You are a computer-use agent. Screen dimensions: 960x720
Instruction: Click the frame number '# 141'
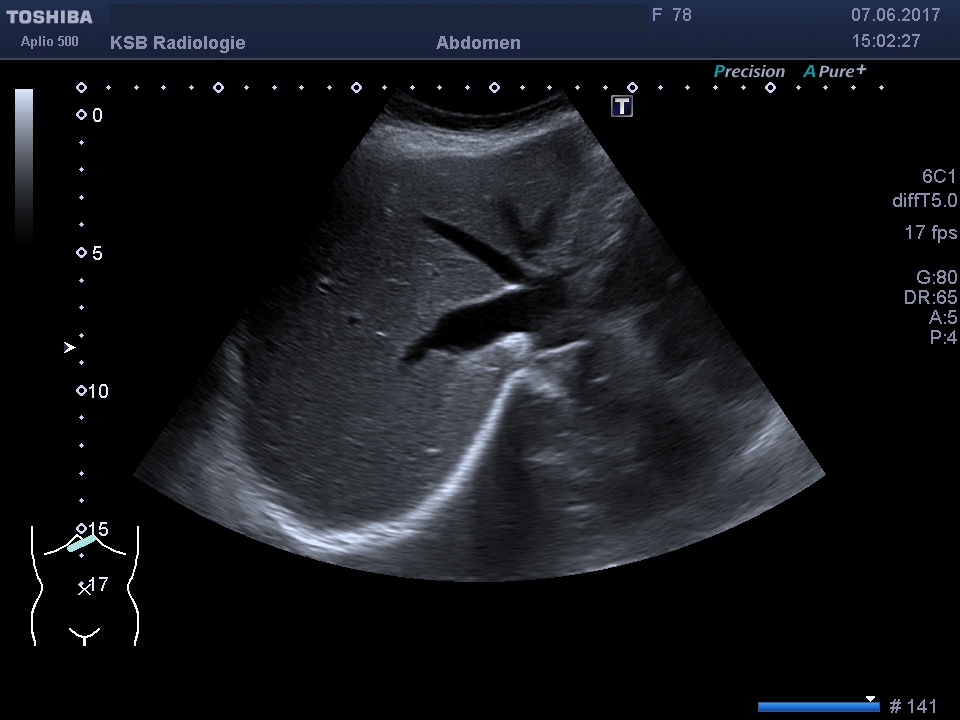[x=913, y=706]
